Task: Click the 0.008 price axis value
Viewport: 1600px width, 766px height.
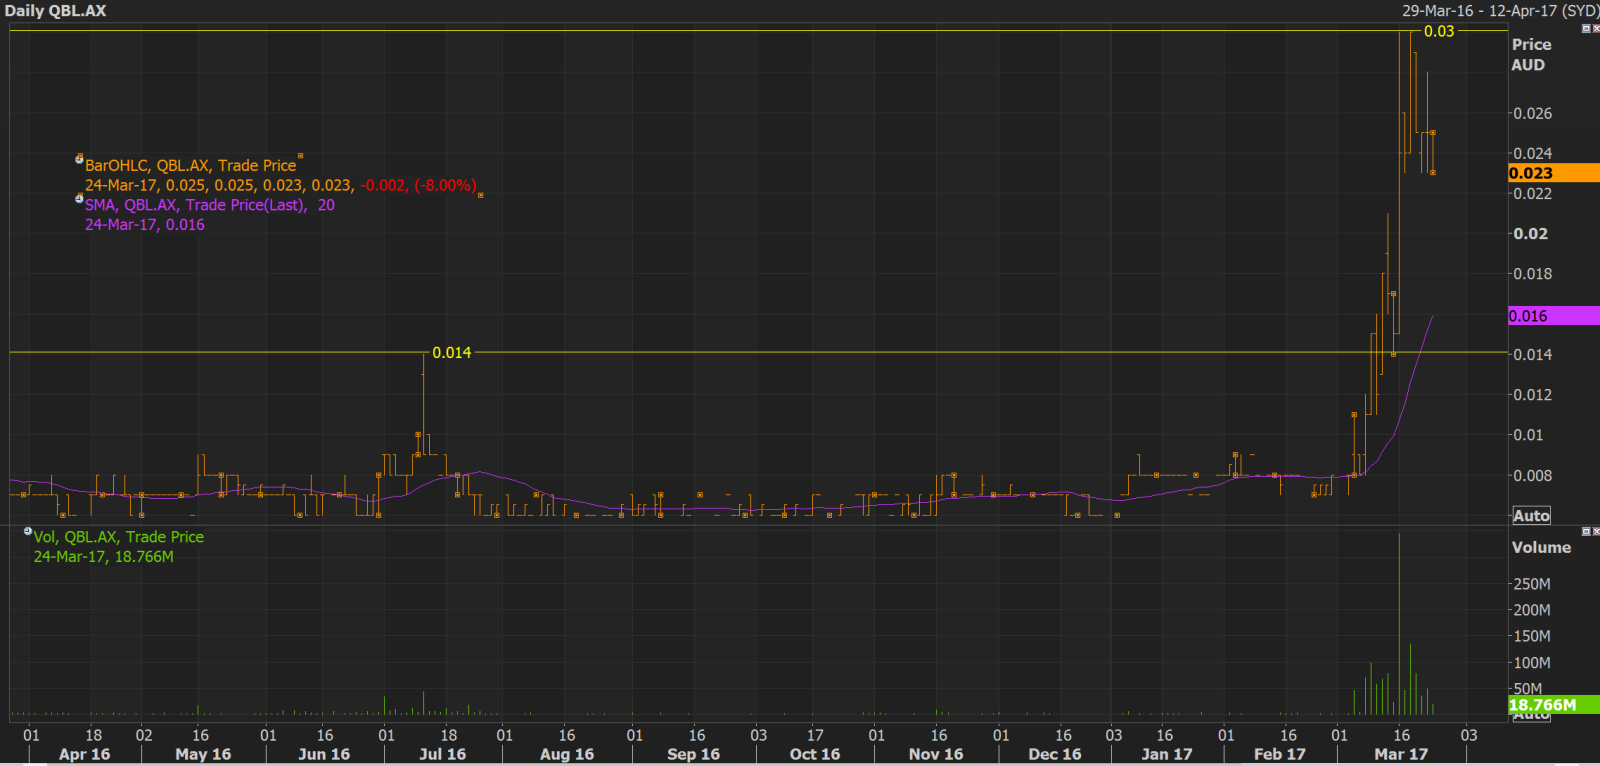Action: click(1532, 476)
